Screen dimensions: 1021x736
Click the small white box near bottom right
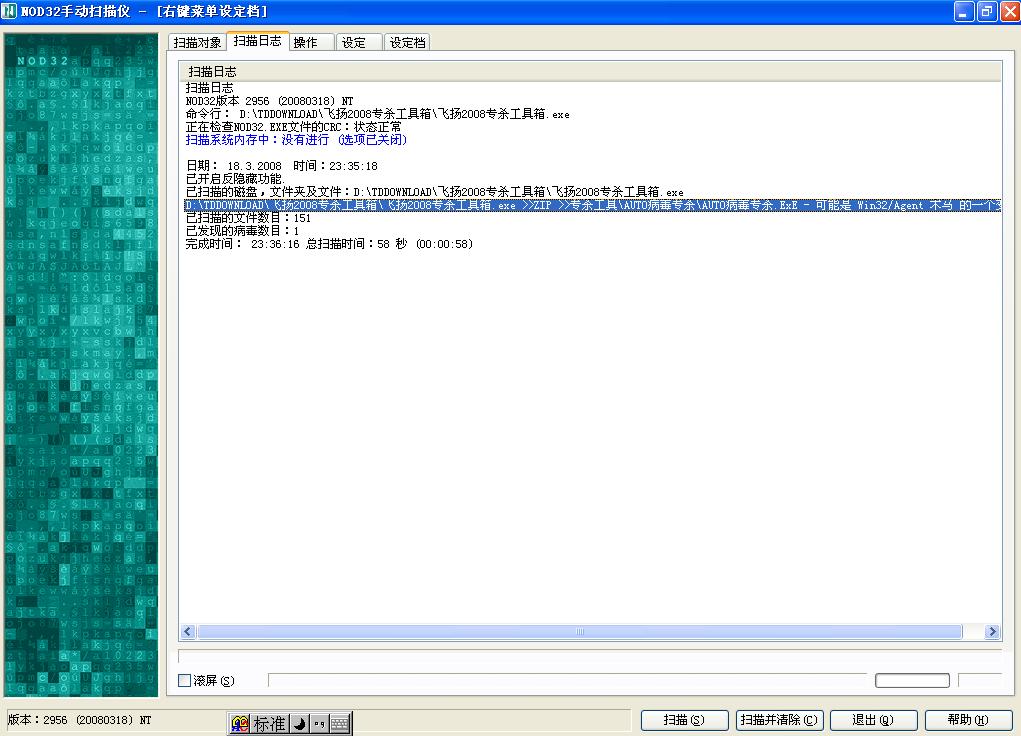[912, 681]
